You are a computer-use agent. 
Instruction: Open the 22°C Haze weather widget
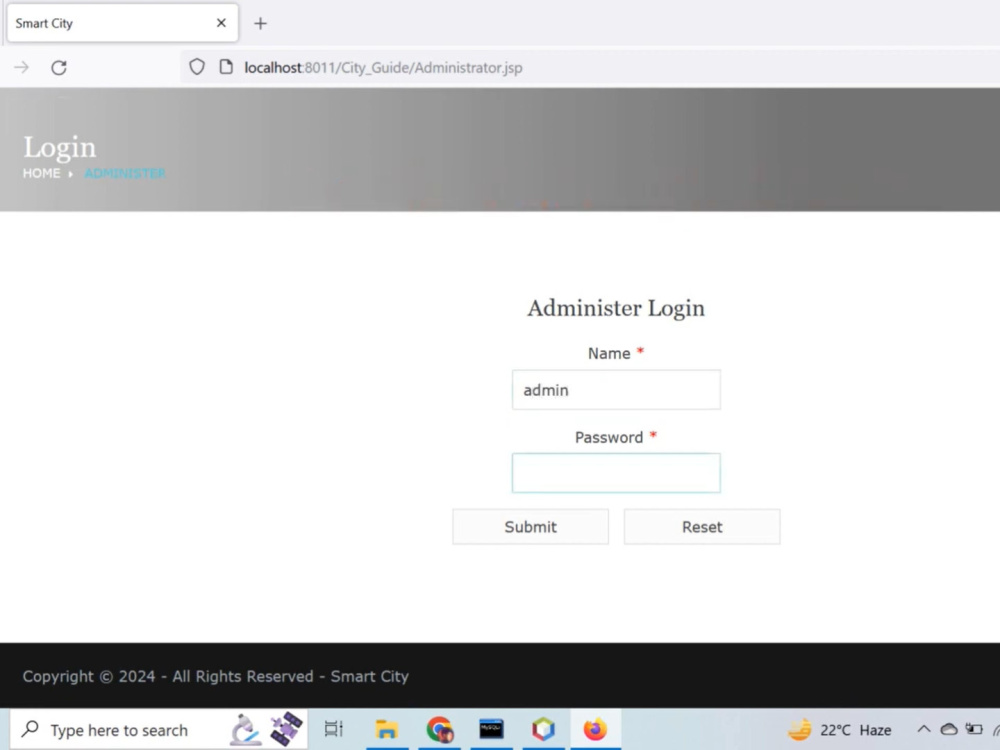coord(839,730)
